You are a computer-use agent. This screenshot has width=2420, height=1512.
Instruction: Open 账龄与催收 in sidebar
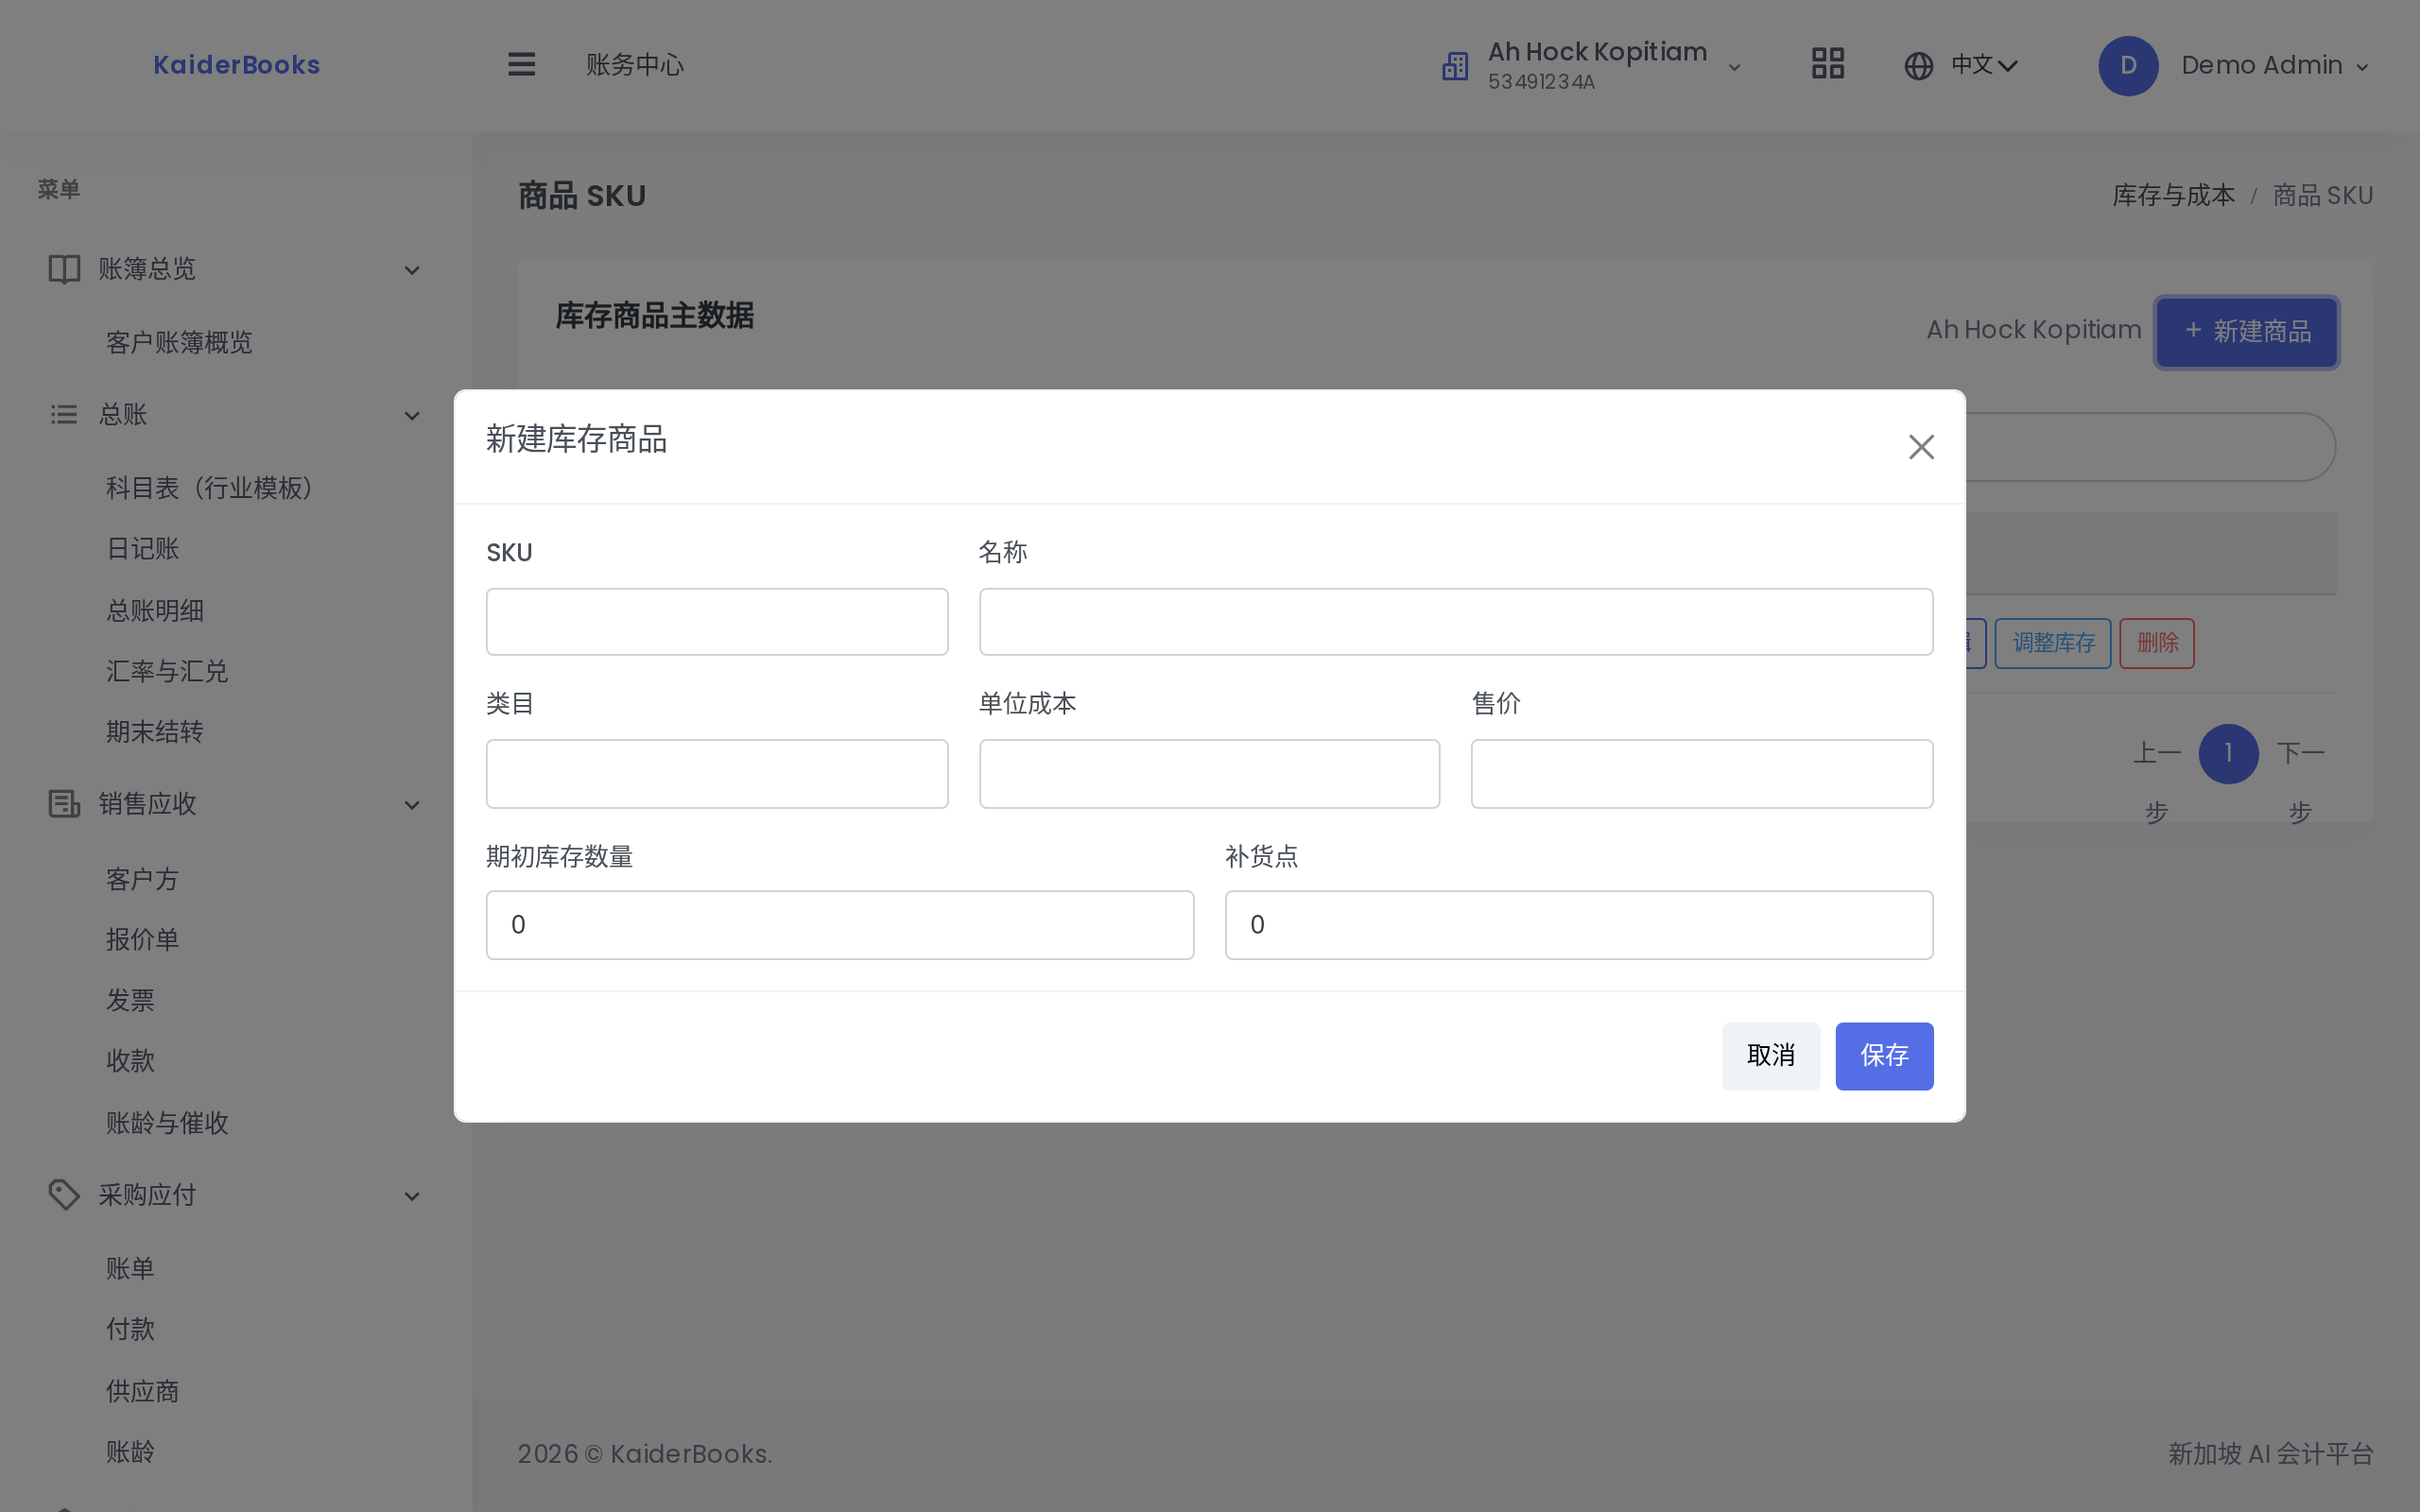(x=167, y=1123)
